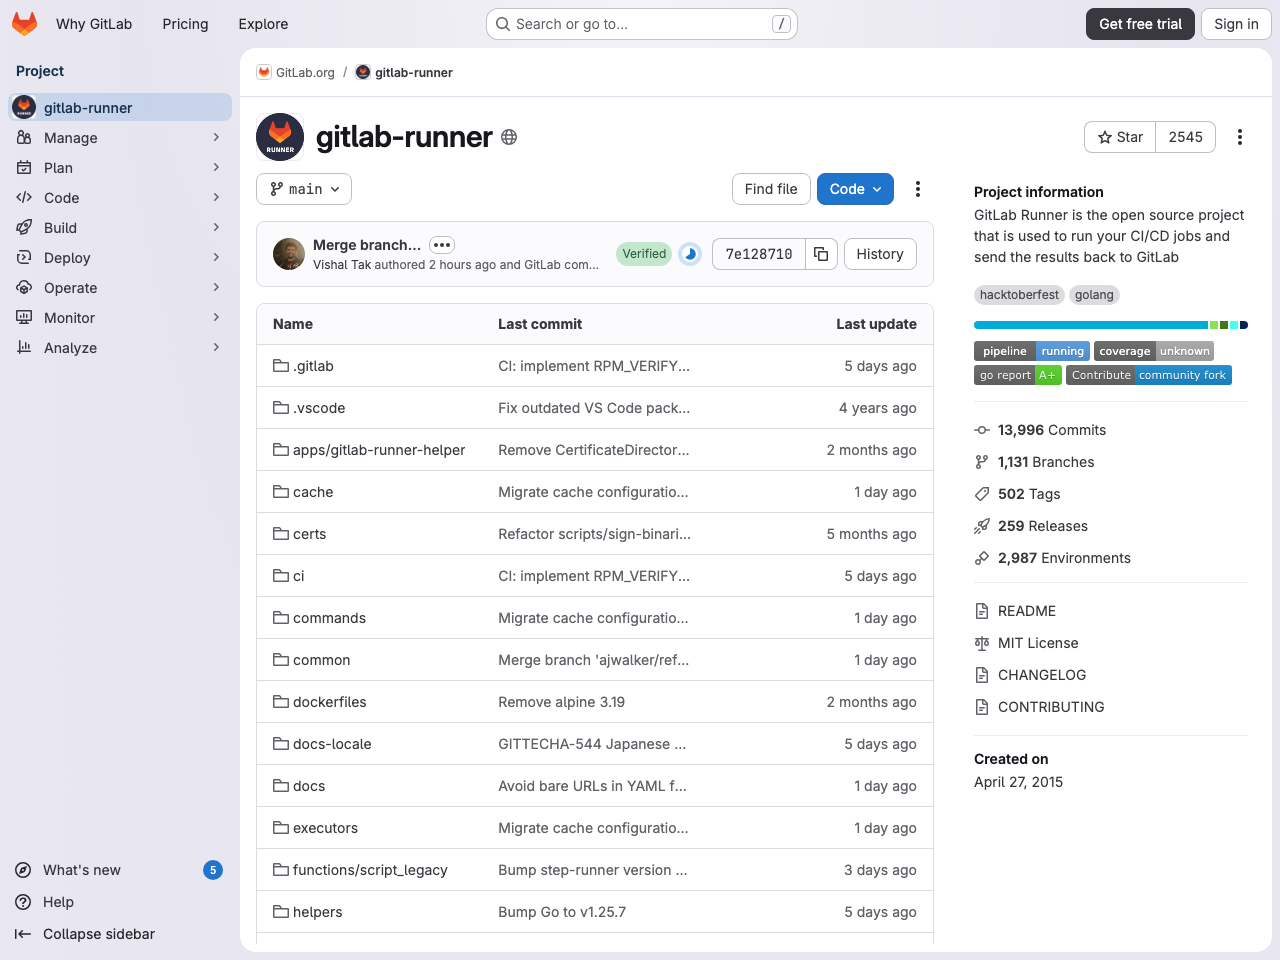This screenshot has height=960, width=1280.
Task: Open the Pricing menu item
Action: click(x=185, y=23)
